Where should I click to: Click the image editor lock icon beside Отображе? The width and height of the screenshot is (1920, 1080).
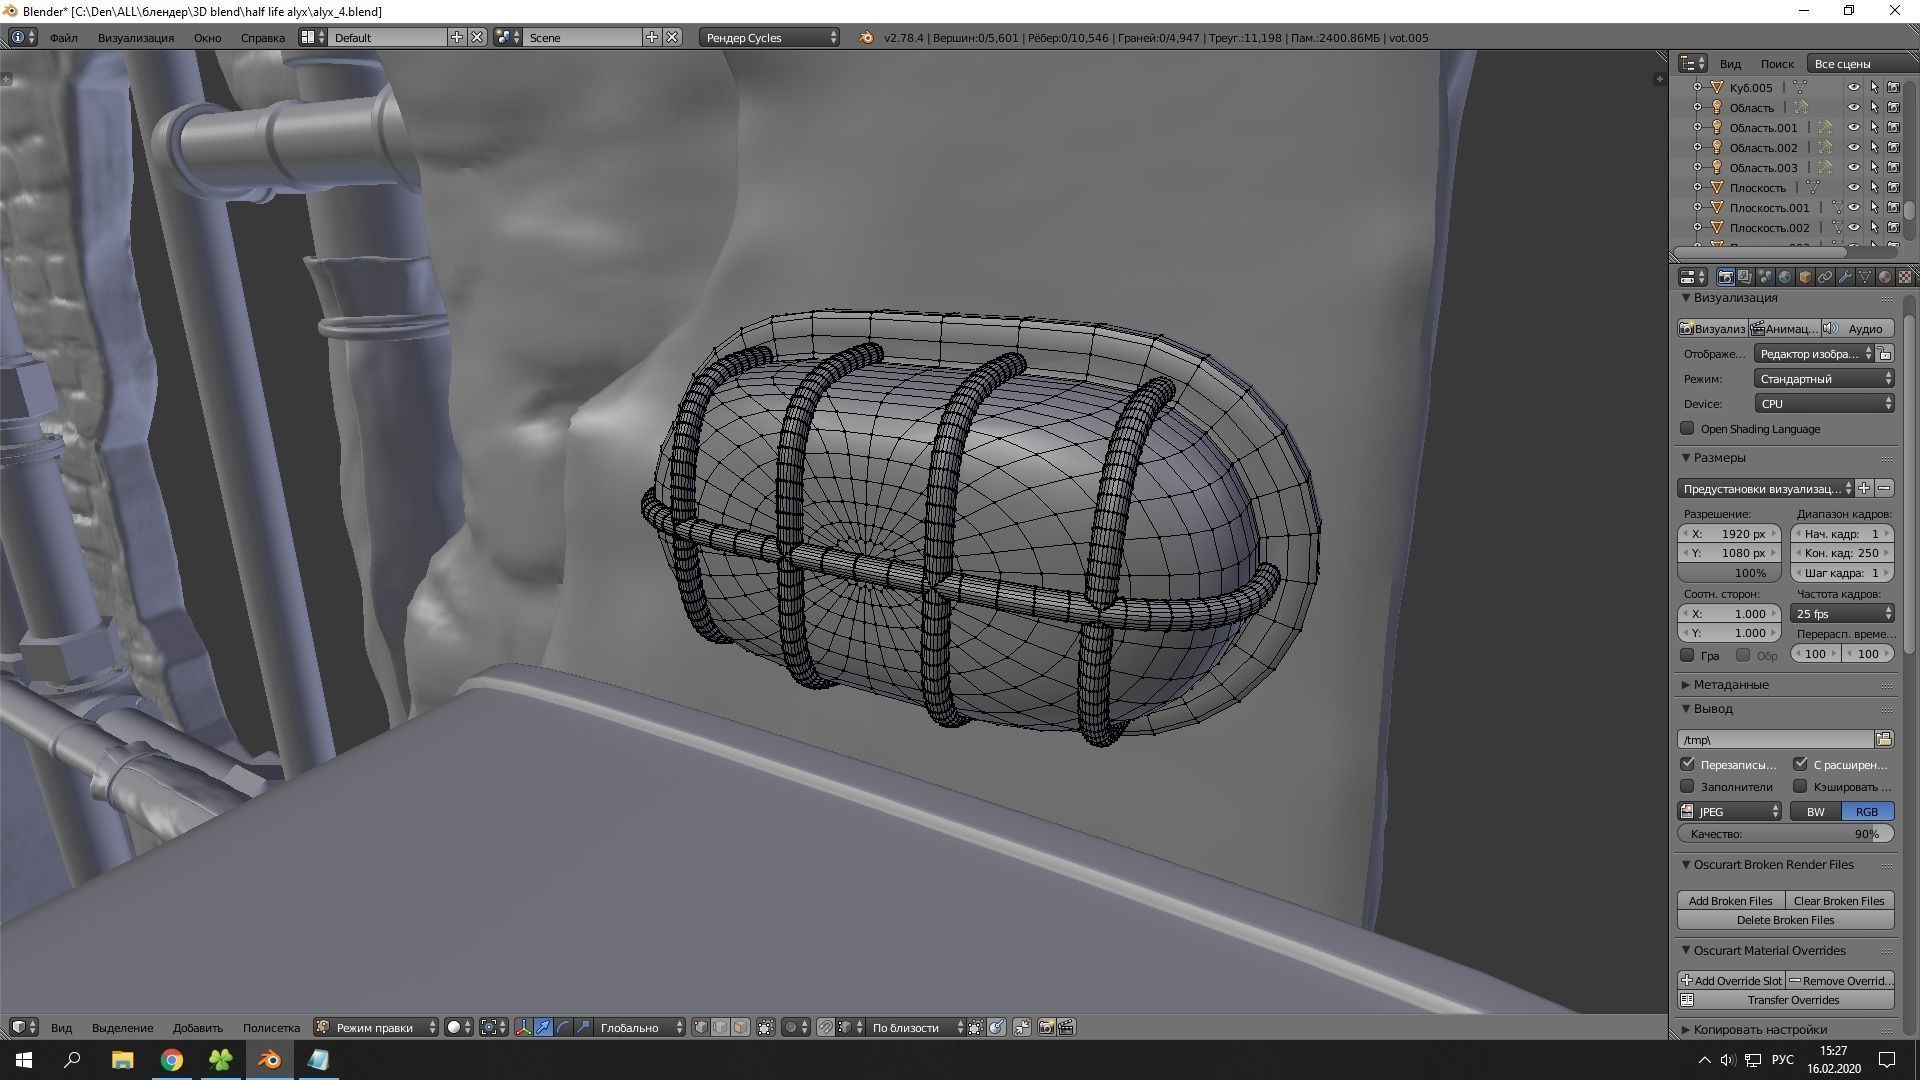(1884, 354)
